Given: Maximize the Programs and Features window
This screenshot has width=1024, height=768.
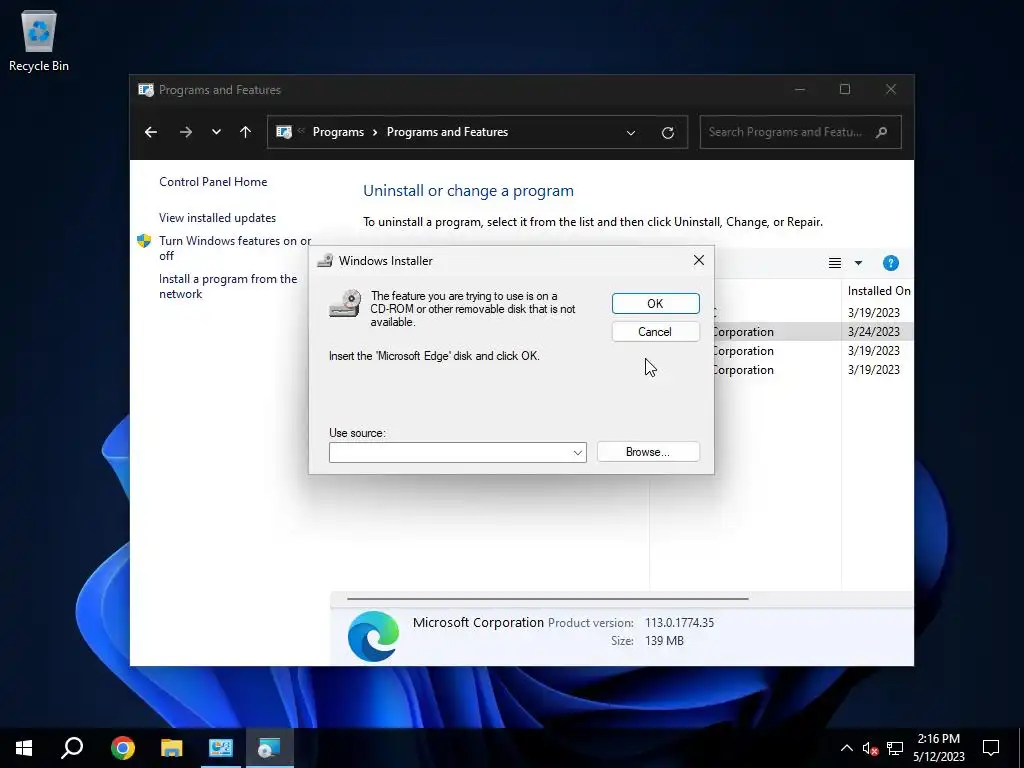Looking at the screenshot, I should 845,89.
